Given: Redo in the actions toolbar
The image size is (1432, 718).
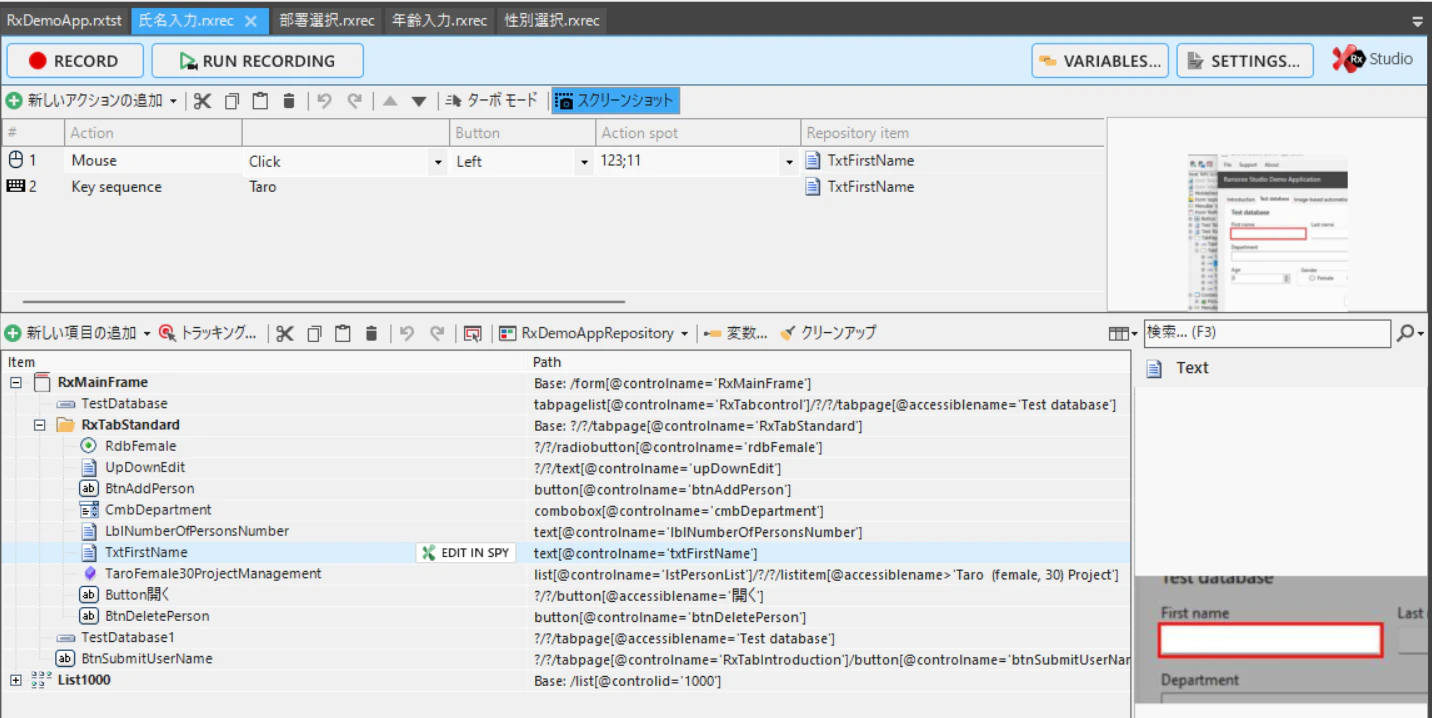Looking at the screenshot, I should tap(354, 101).
